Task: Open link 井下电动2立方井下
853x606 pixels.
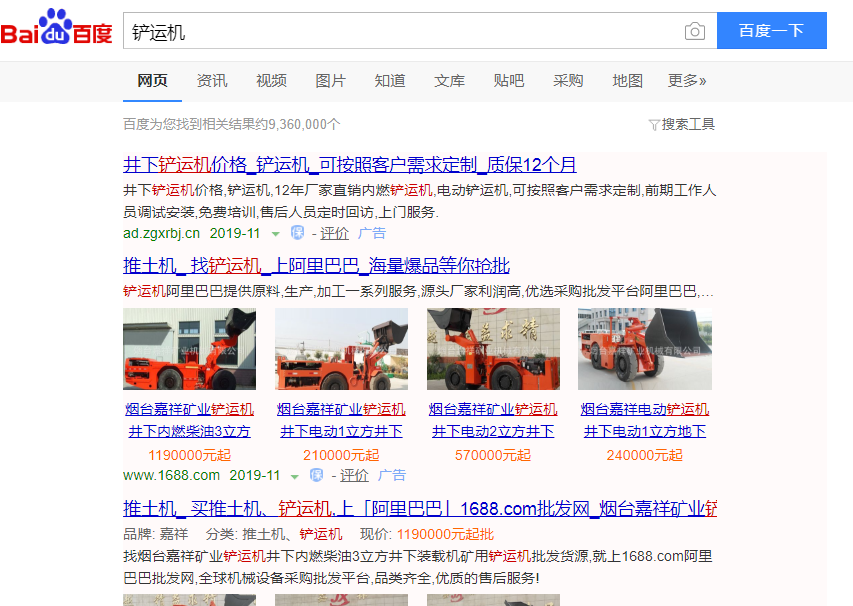Action: point(493,431)
